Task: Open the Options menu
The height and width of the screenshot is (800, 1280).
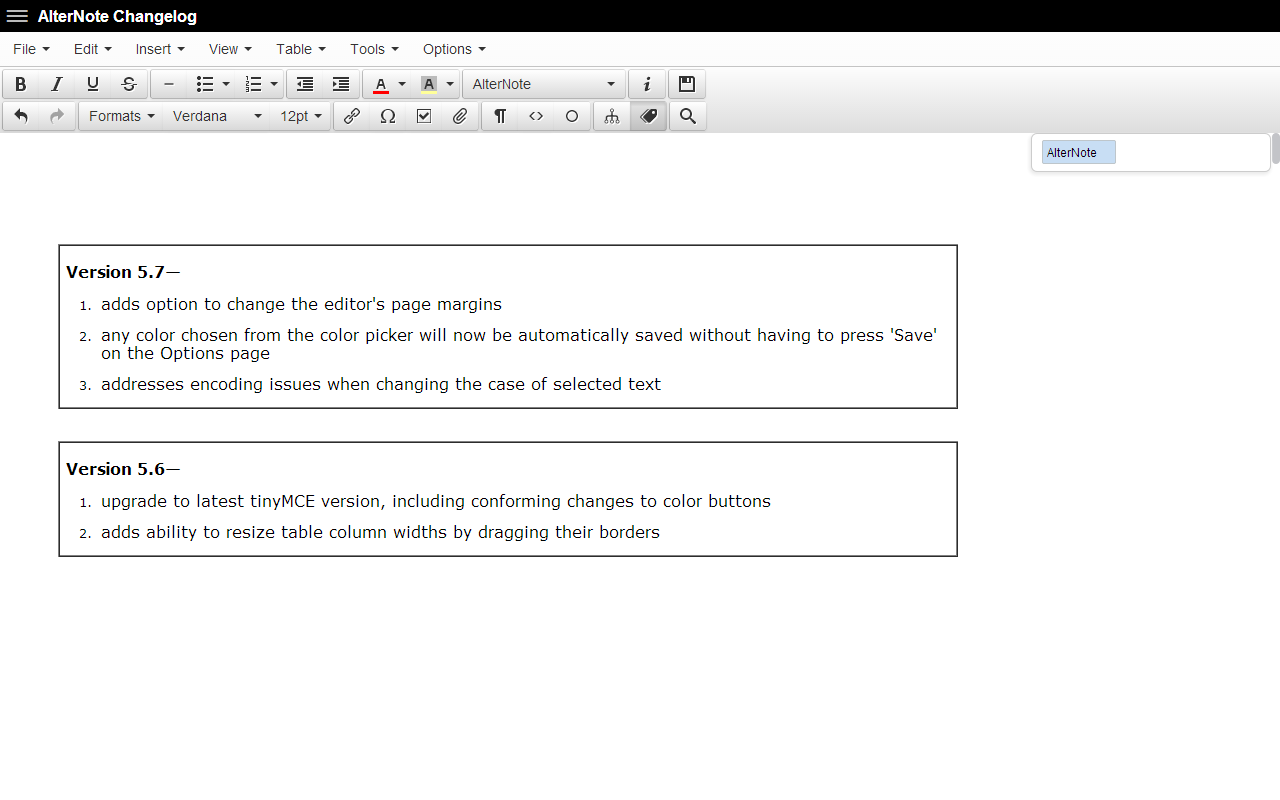Action: pos(454,49)
